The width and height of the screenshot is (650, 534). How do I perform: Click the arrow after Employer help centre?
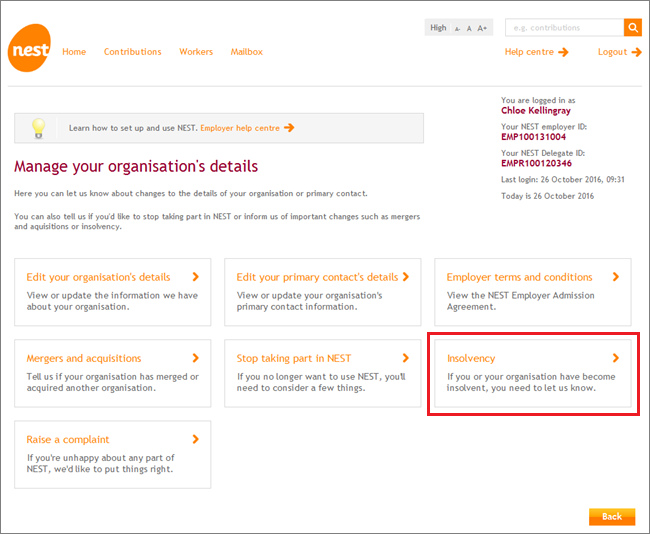coord(289,128)
